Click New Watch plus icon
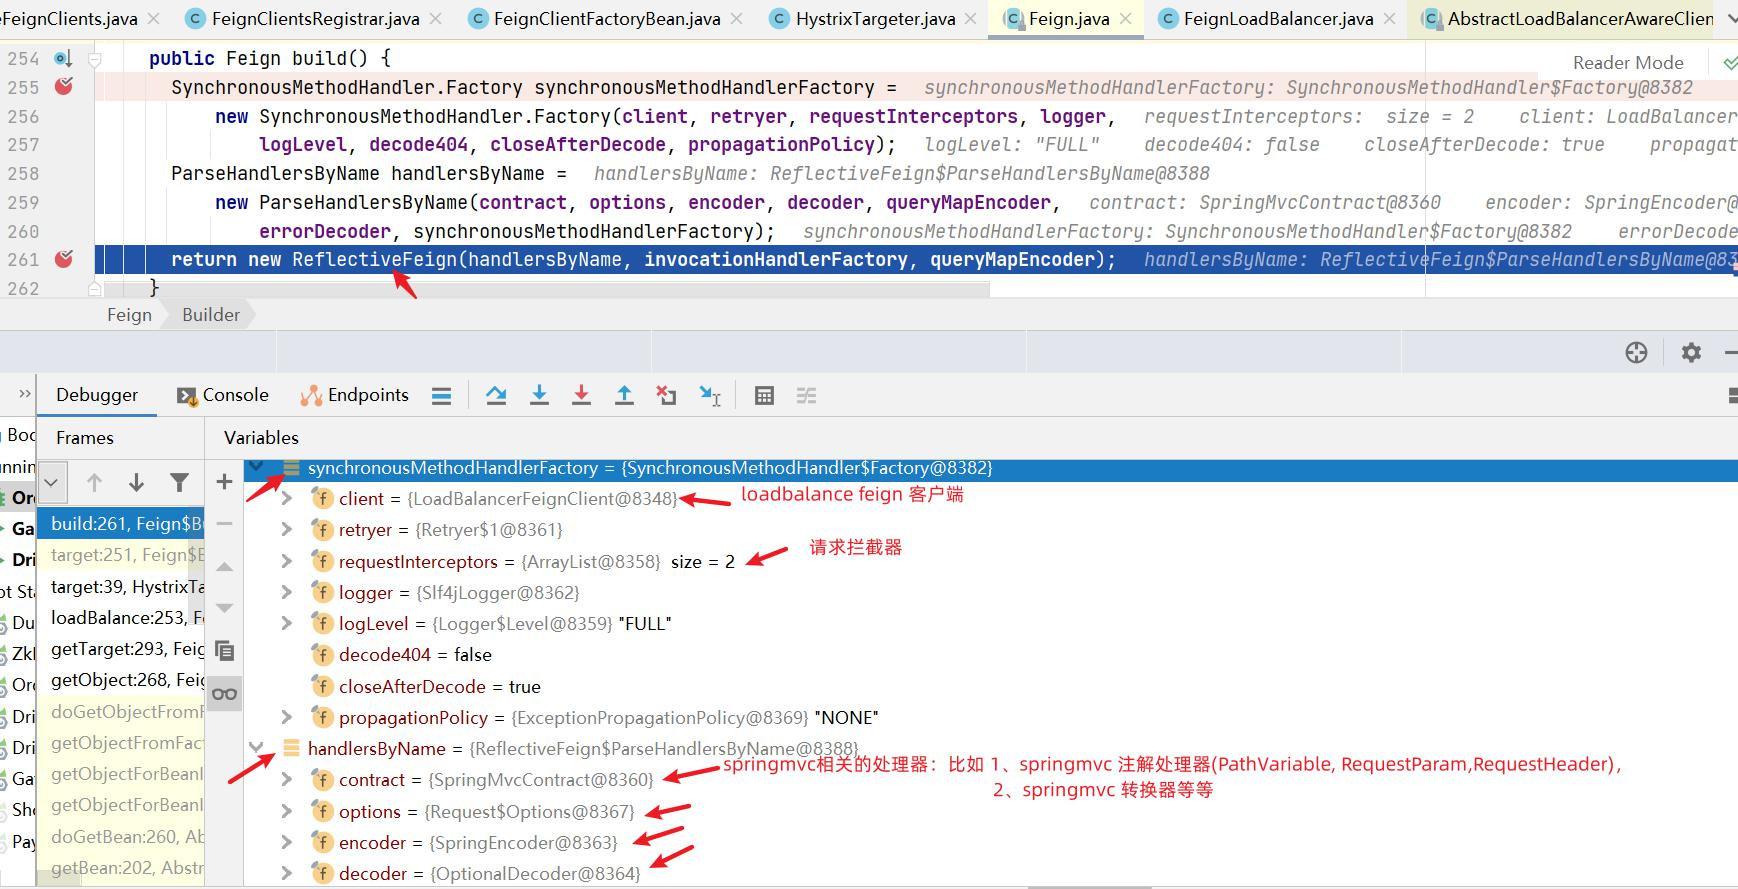Viewport: 1738px width, 889px height. pos(224,482)
